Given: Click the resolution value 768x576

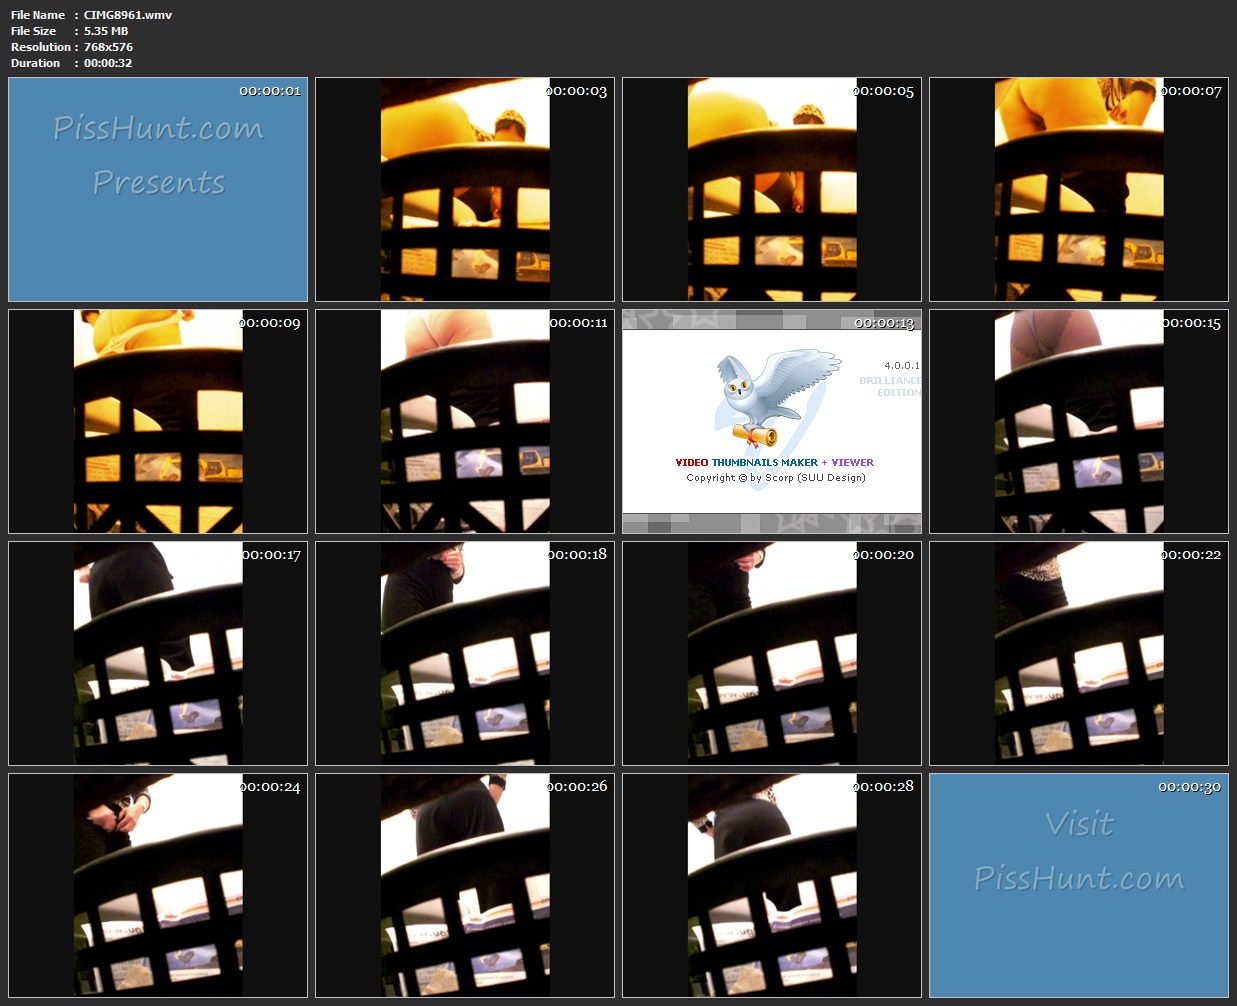Looking at the screenshot, I should (x=108, y=47).
